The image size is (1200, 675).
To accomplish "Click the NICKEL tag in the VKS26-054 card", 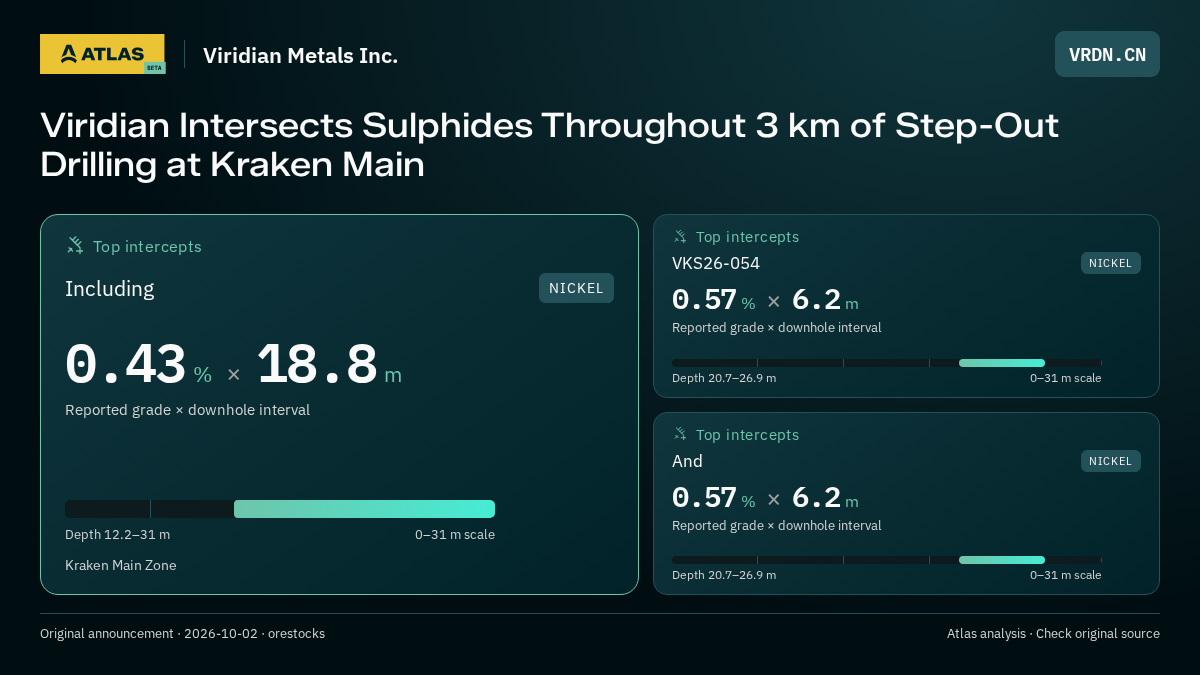I will click(x=1110, y=263).
